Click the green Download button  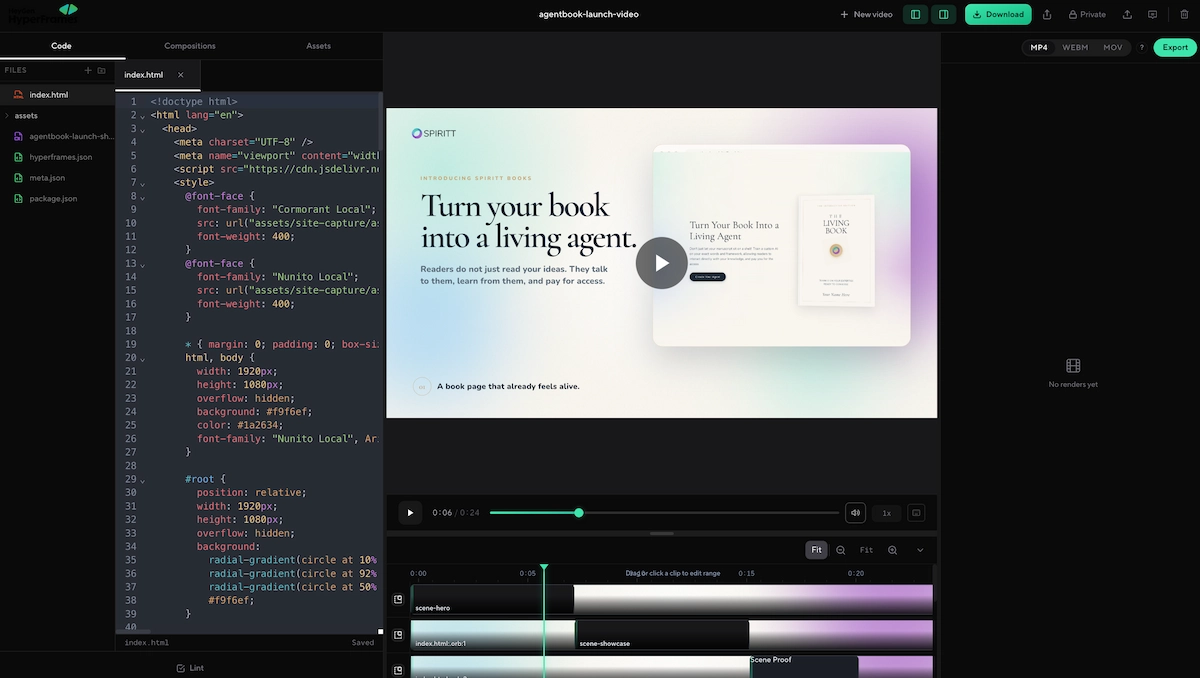coord(998,14)
